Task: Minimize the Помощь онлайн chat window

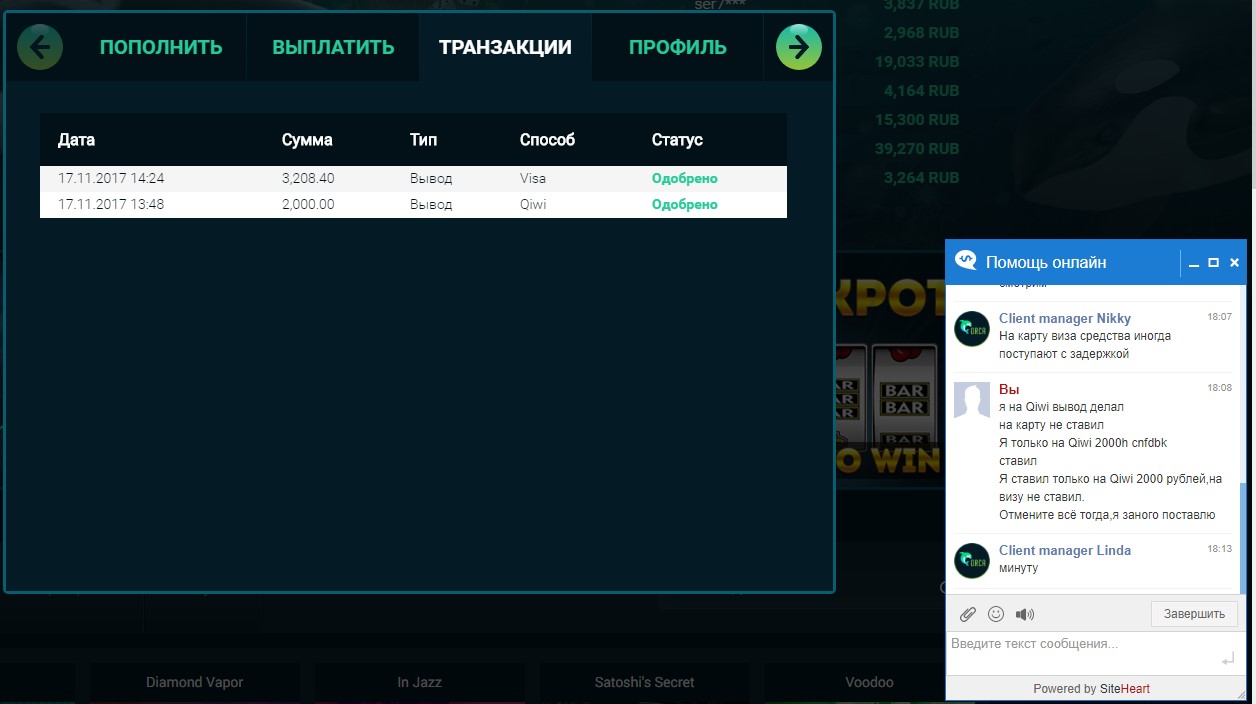Action: tap(1194, 263)
